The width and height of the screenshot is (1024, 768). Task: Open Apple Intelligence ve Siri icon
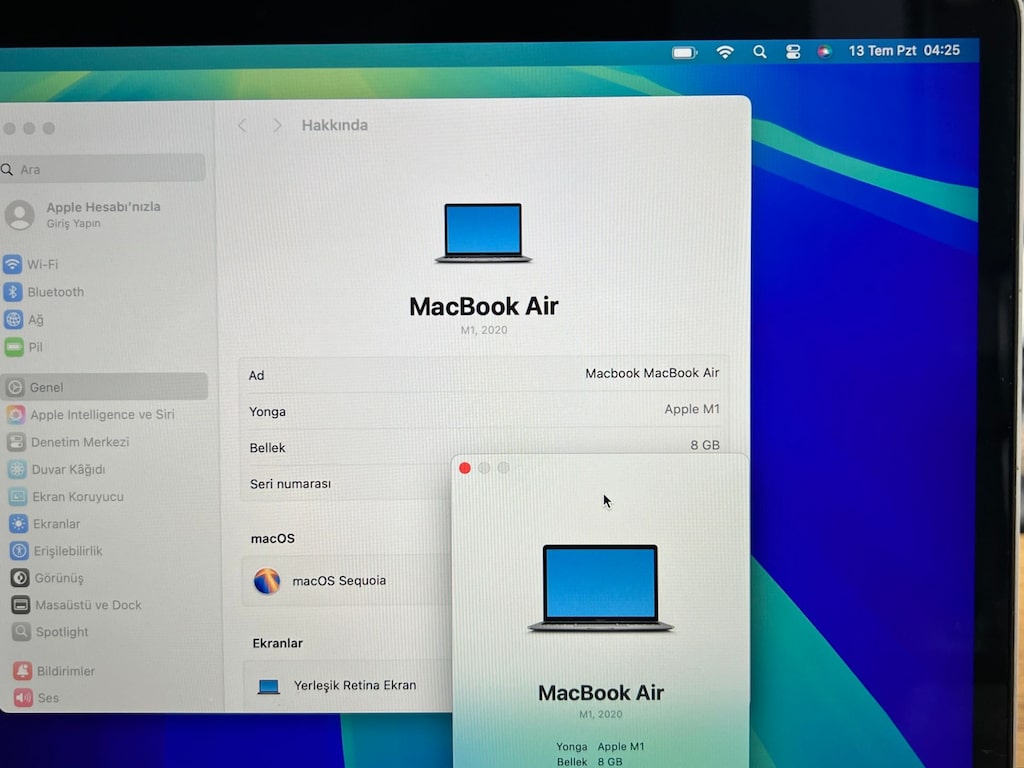(x=16, y=415)
